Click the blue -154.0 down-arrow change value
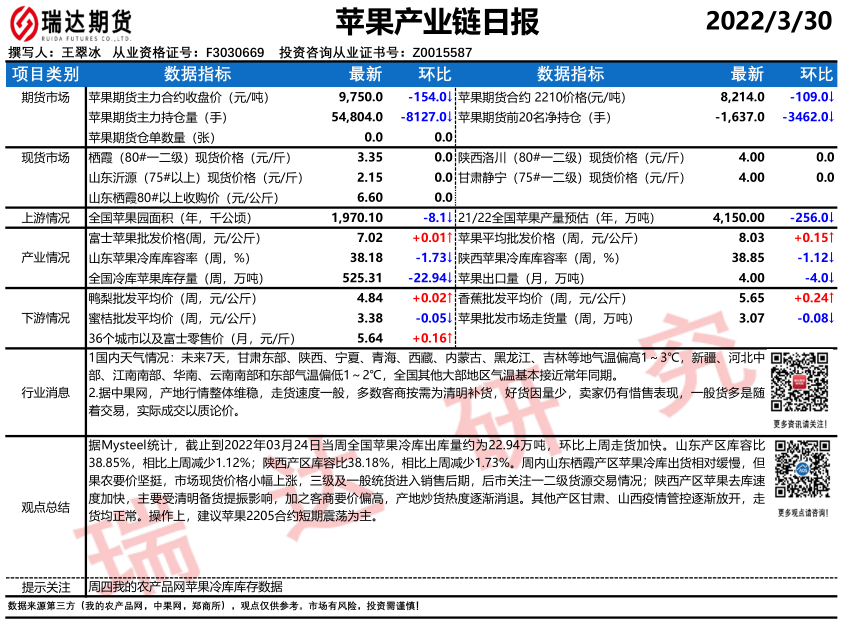842x623 pixels. (x=432, y=98)
